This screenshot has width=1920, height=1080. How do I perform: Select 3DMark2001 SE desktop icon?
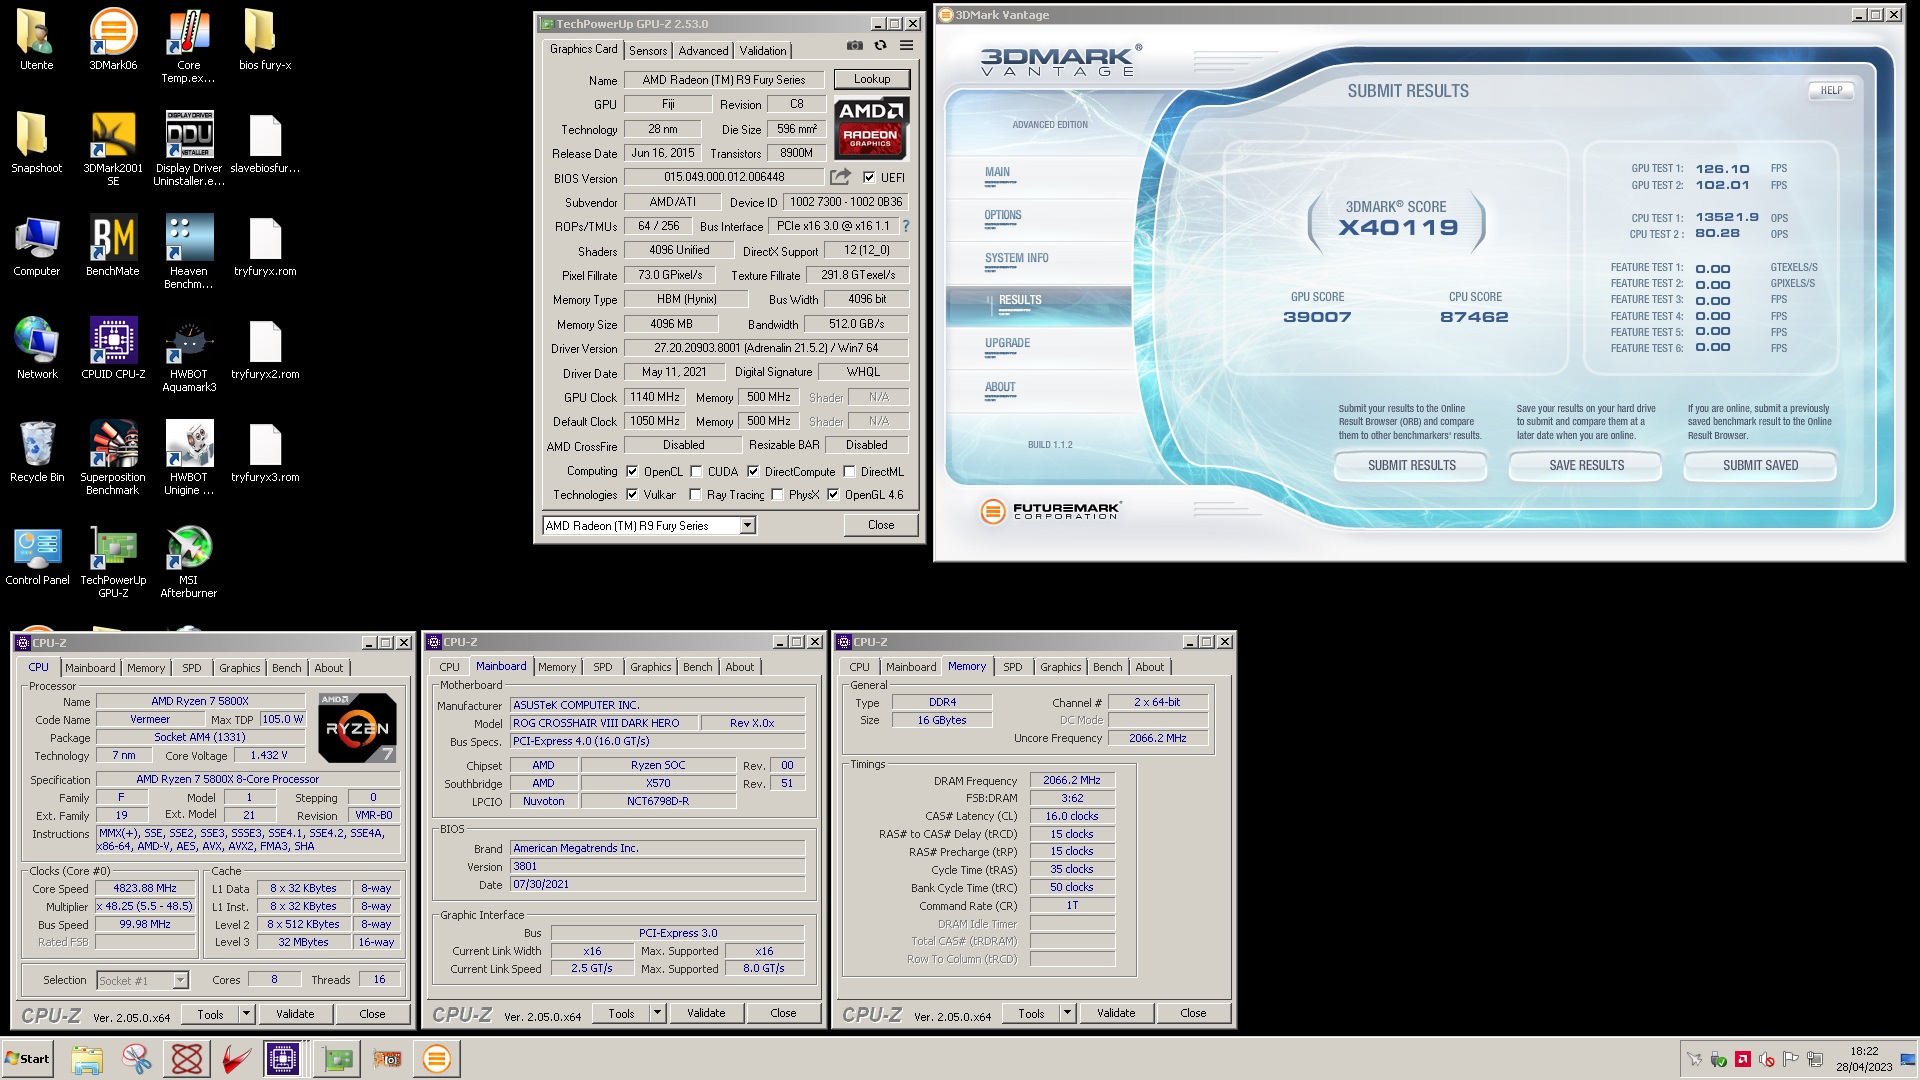pos(113,149)
